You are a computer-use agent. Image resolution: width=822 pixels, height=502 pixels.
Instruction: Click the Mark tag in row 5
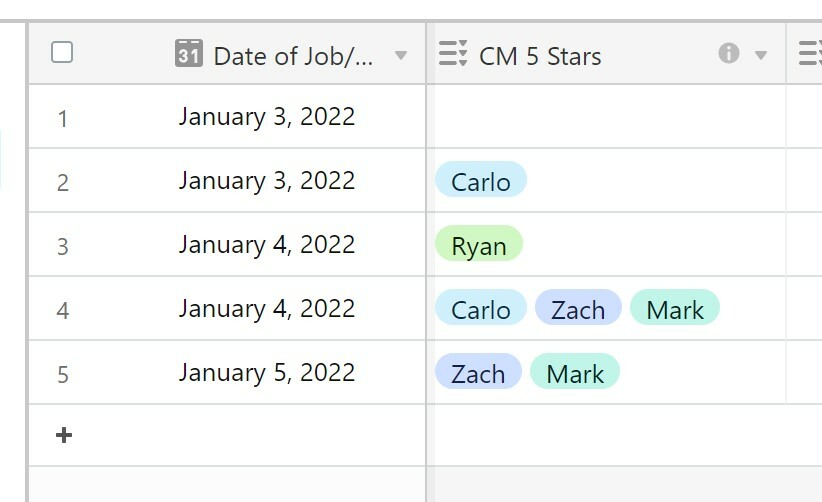point(575,371)
